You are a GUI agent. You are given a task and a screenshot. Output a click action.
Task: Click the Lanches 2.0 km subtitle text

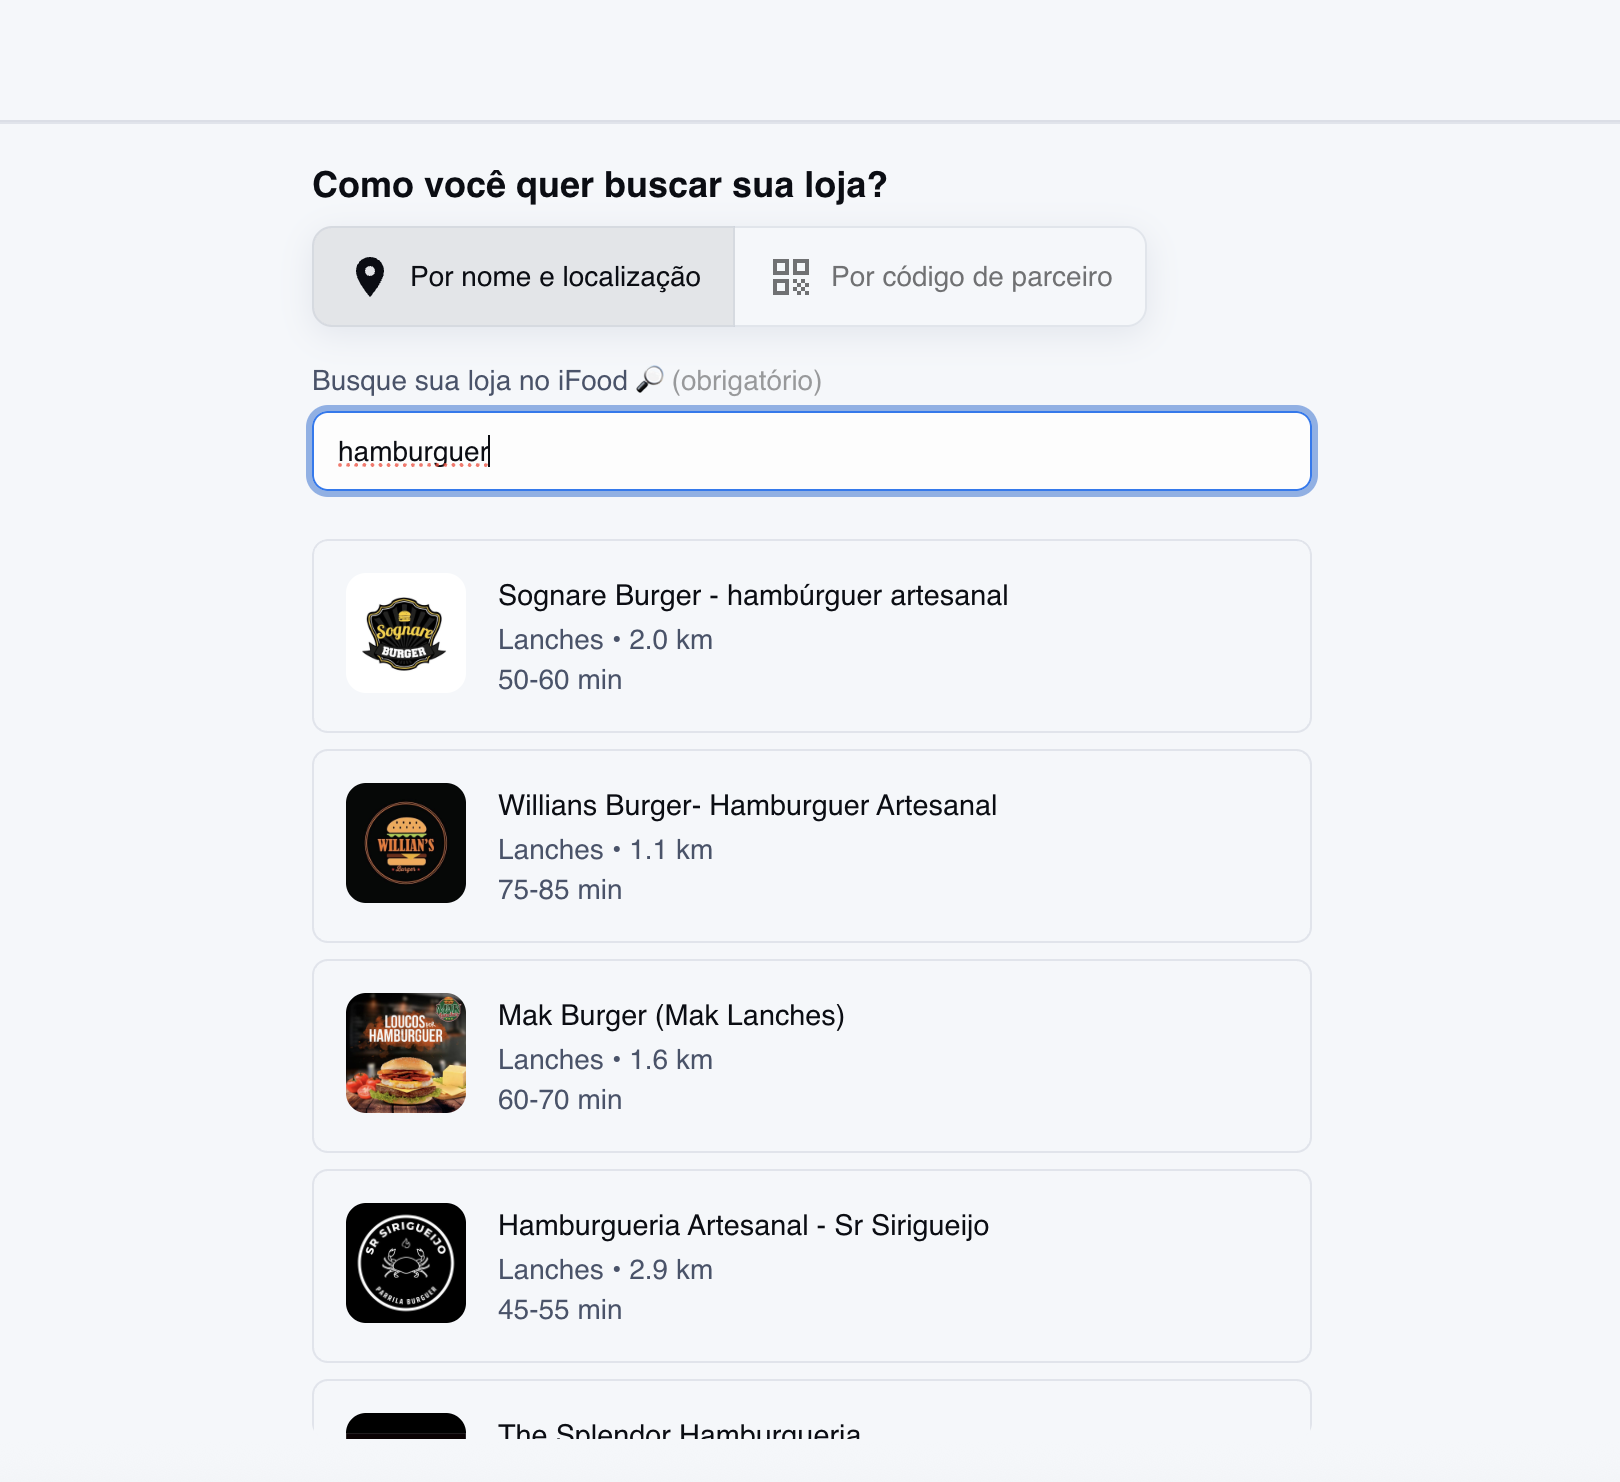pos(605,639)
